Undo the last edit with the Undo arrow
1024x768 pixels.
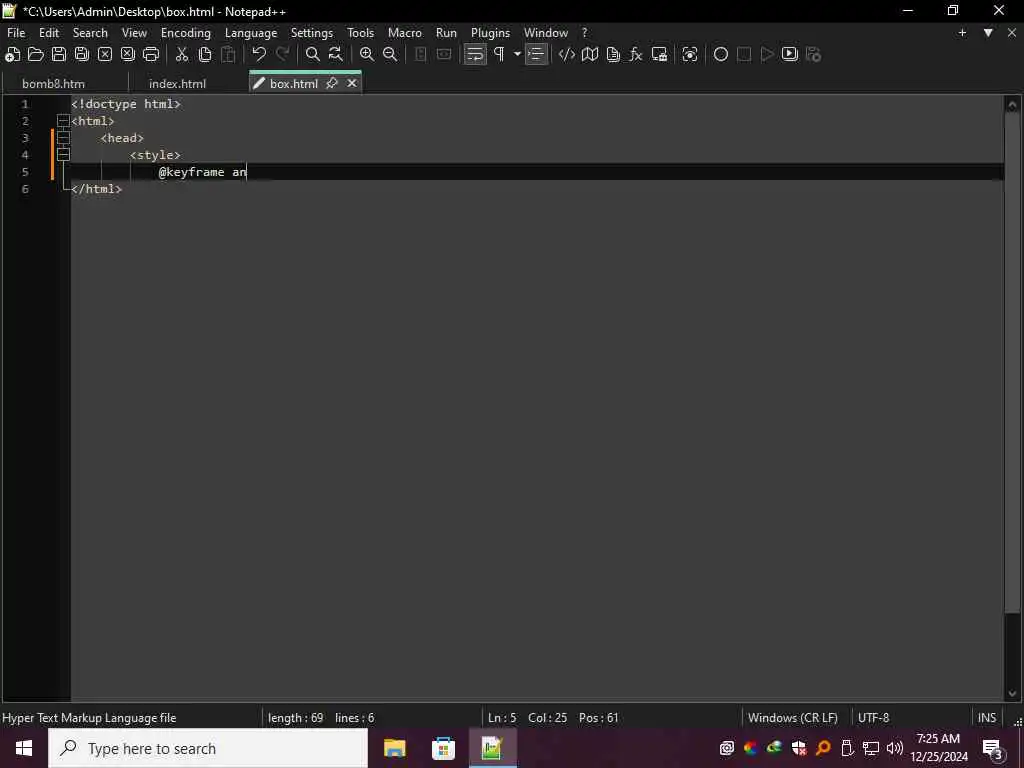(259, 55)
